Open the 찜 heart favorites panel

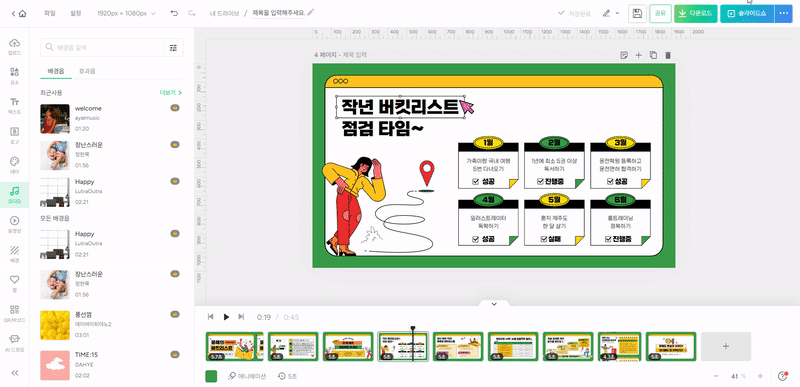(14, 283)
